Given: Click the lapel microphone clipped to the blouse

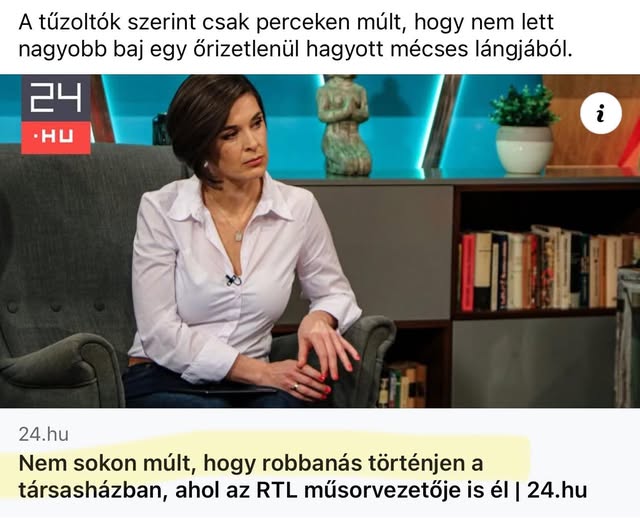Looking at the screenshot, I should [x=233, y=280].
